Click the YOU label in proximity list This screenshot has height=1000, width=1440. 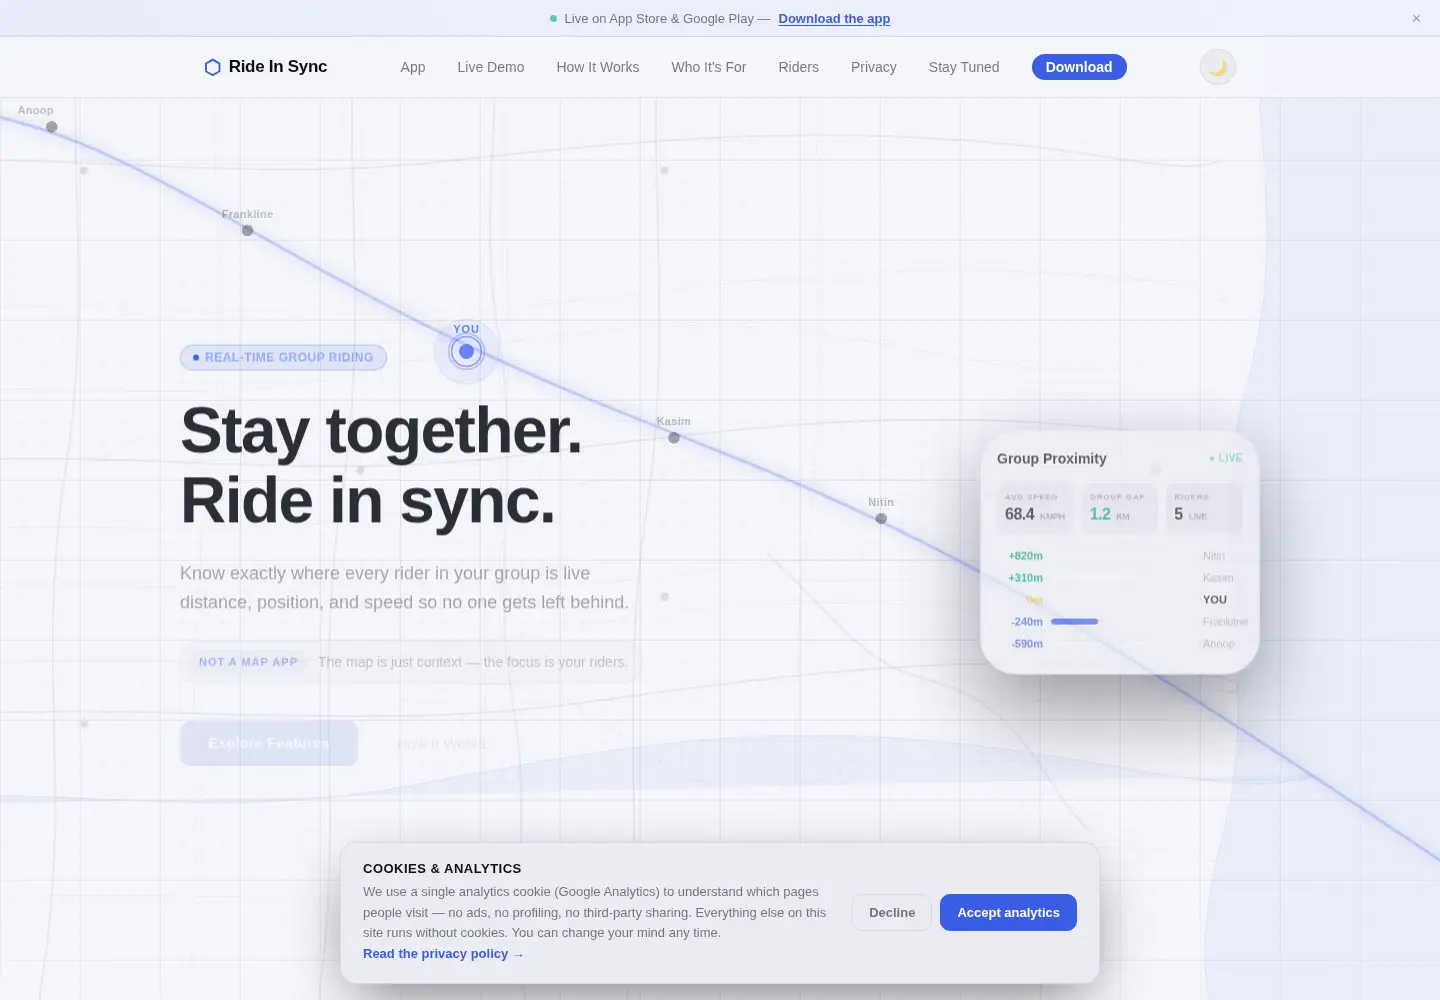(1215, 600)
